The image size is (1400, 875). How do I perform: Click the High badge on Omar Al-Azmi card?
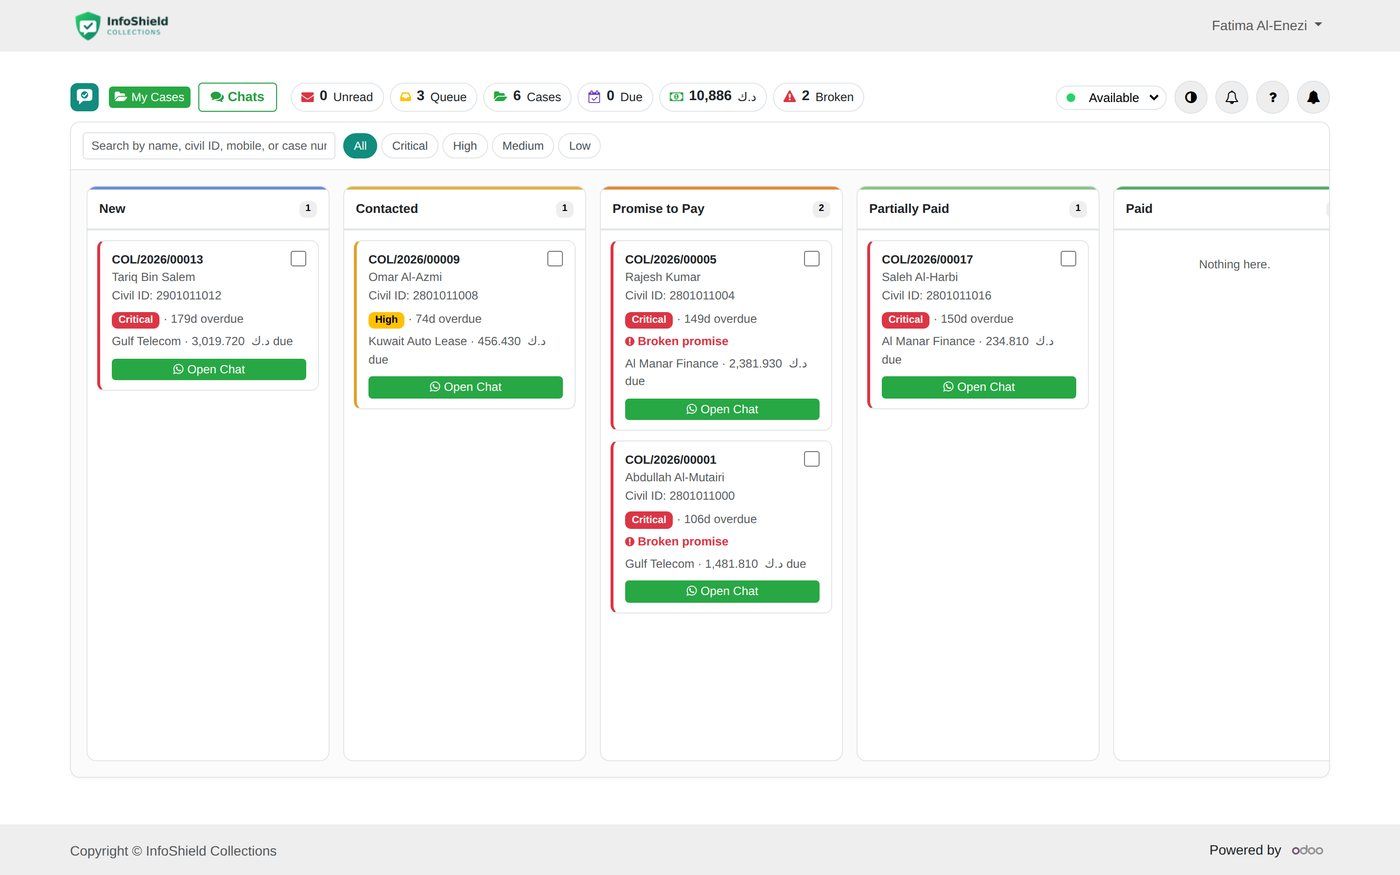386,320
